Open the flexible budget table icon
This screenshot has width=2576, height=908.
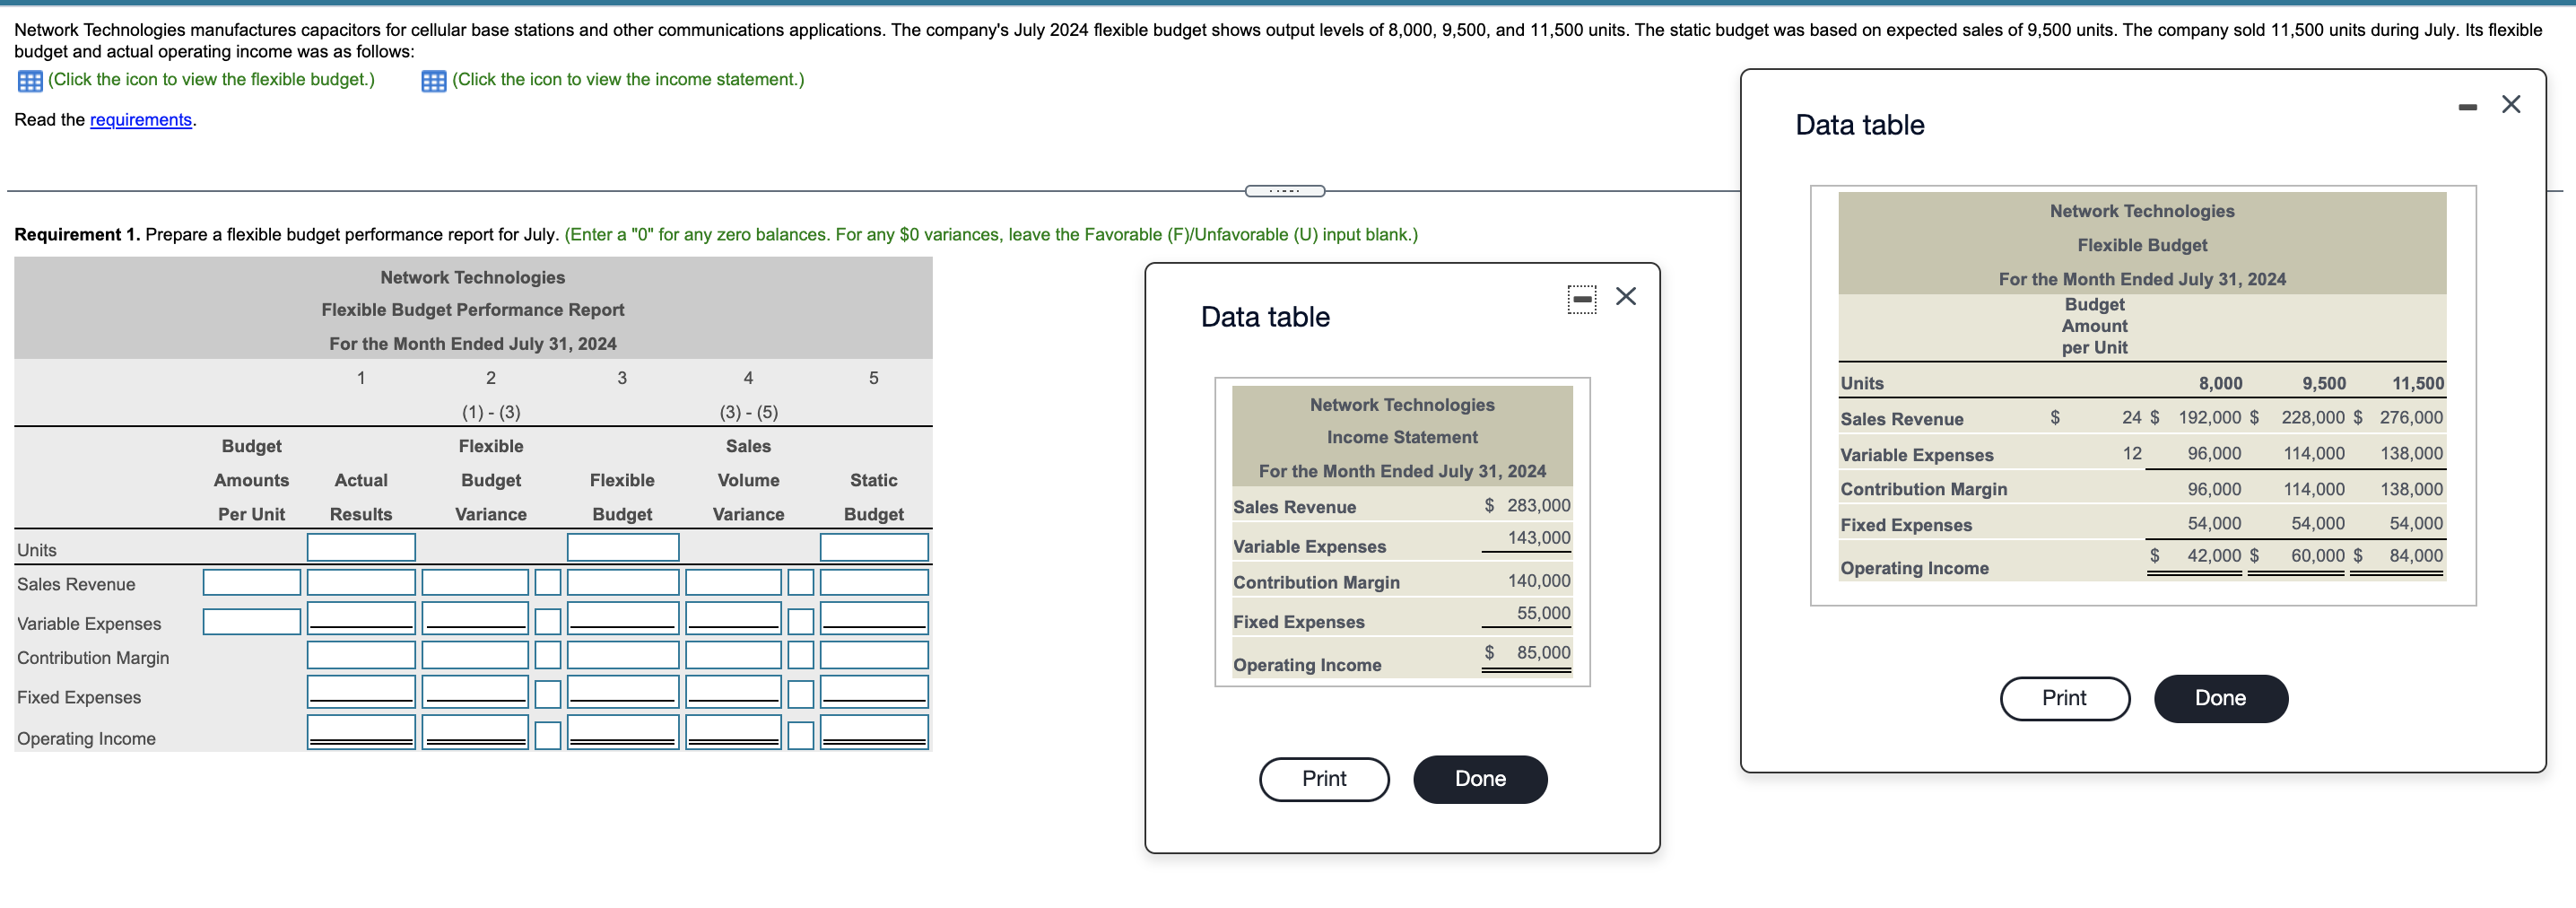[30, 81]
